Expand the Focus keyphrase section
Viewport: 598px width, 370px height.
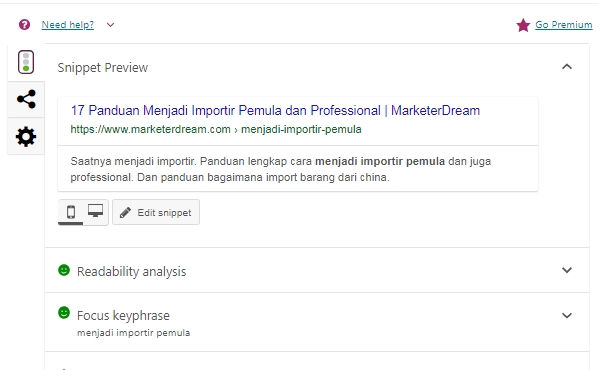(567, 316)
